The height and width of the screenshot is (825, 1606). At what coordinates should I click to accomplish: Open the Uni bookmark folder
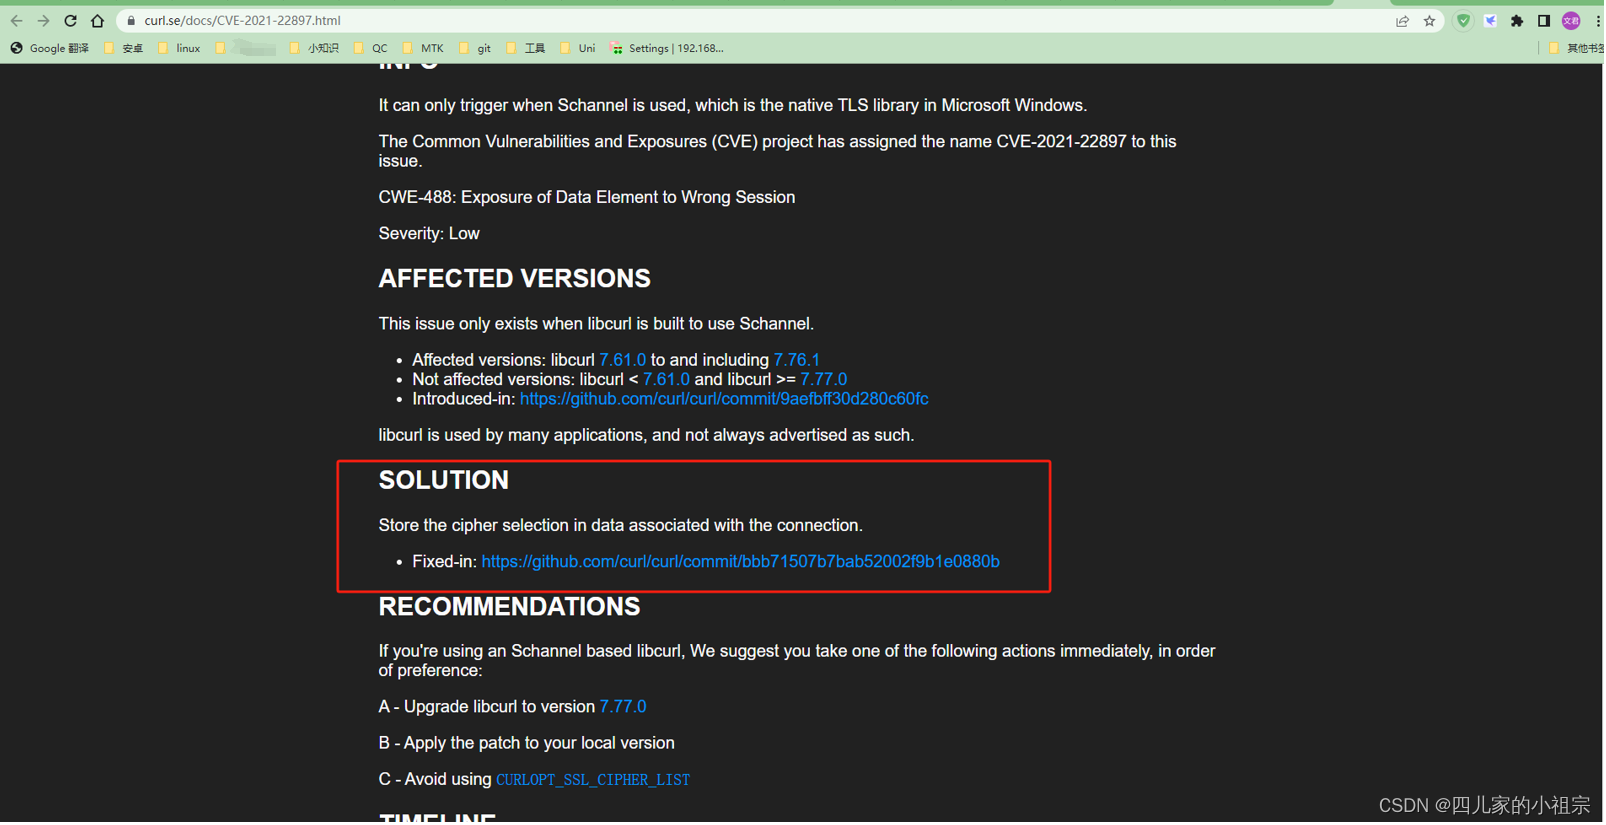(x=578, y=48)
